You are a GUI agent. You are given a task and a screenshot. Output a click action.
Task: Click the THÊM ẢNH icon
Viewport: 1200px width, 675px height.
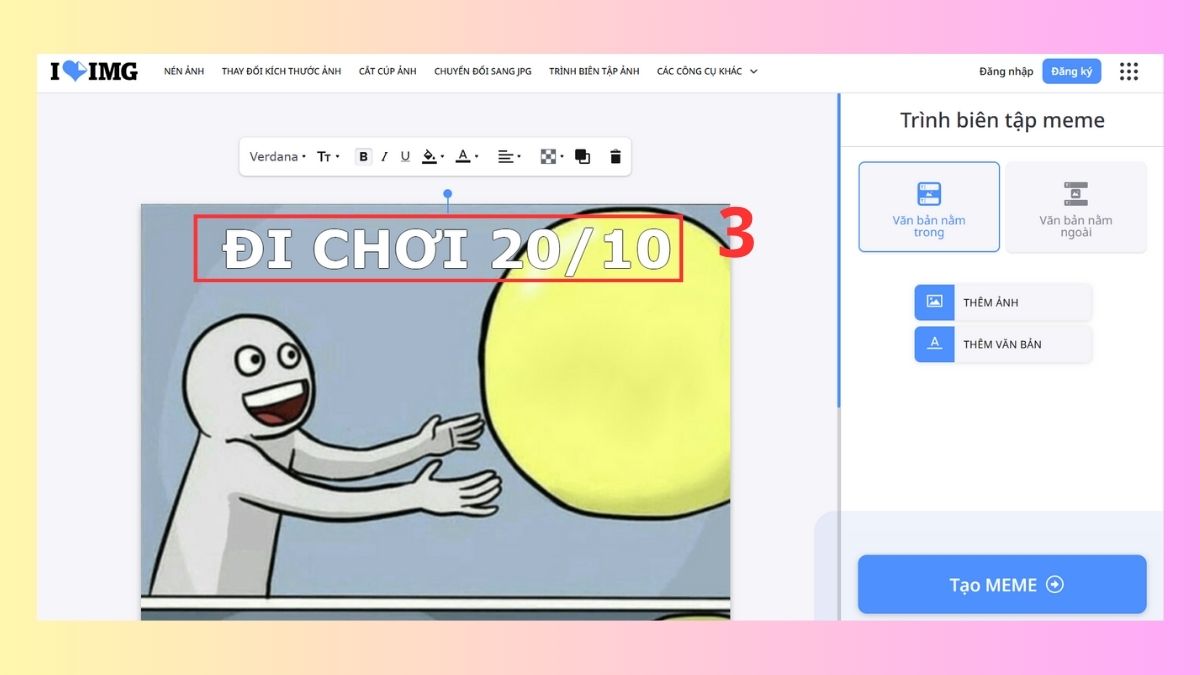click(x=934, y=302)
